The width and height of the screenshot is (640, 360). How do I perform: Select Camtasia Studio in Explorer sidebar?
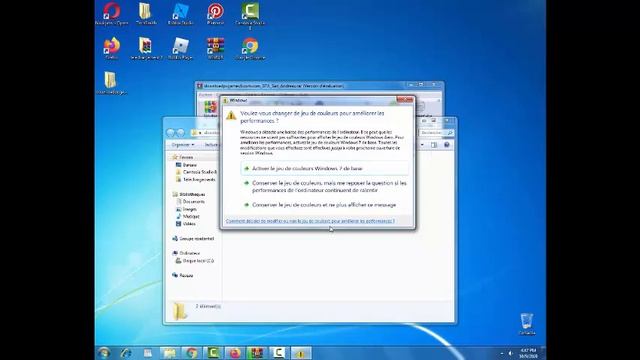(196, 172)
